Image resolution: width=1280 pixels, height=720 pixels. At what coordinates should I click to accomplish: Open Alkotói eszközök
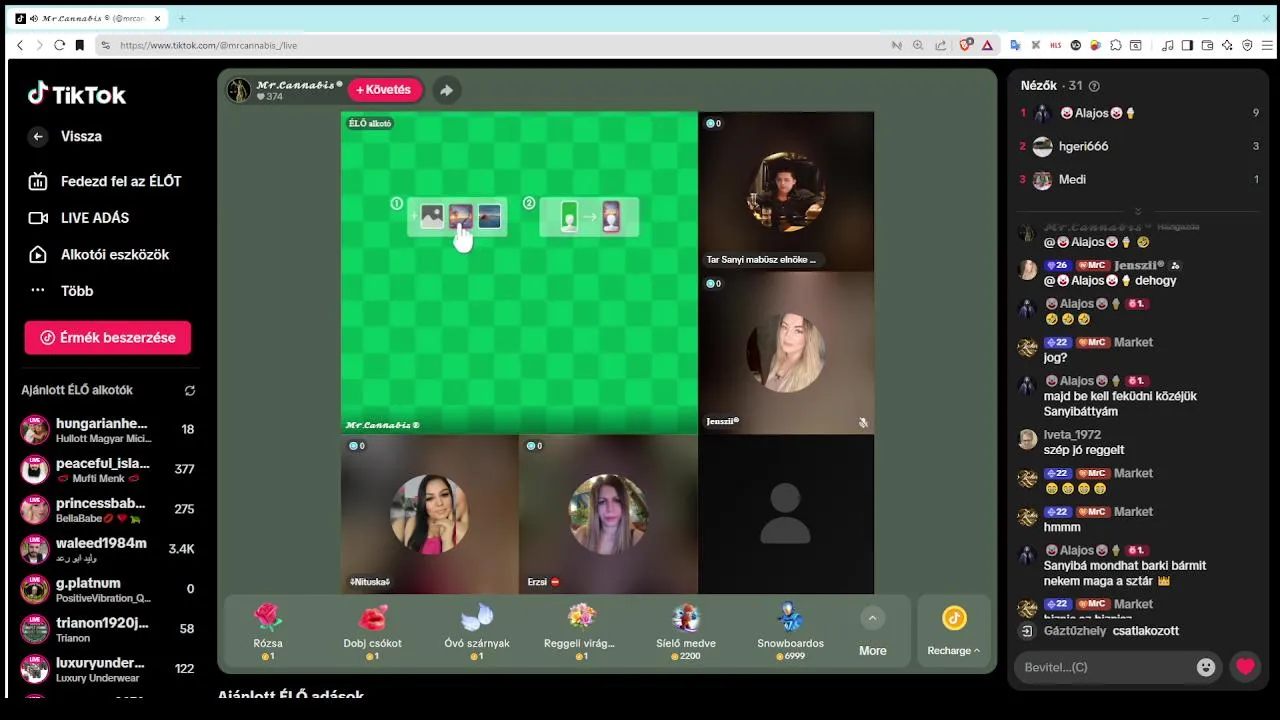coord(99,254)
